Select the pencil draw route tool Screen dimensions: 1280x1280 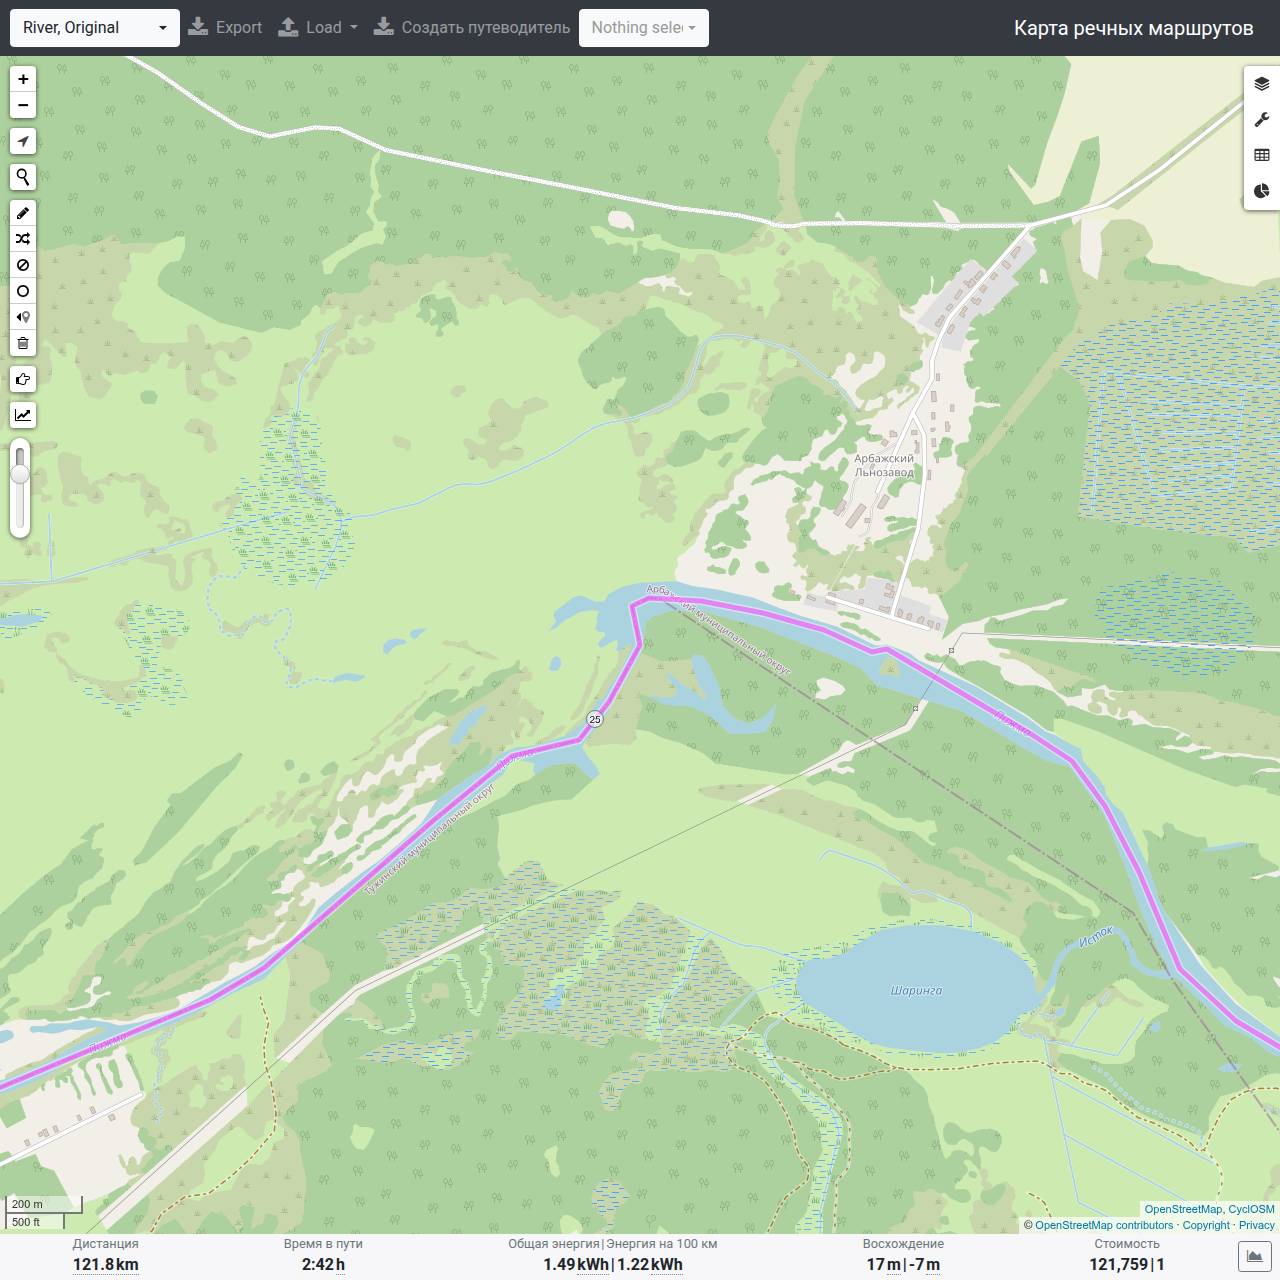pos(23,213)
